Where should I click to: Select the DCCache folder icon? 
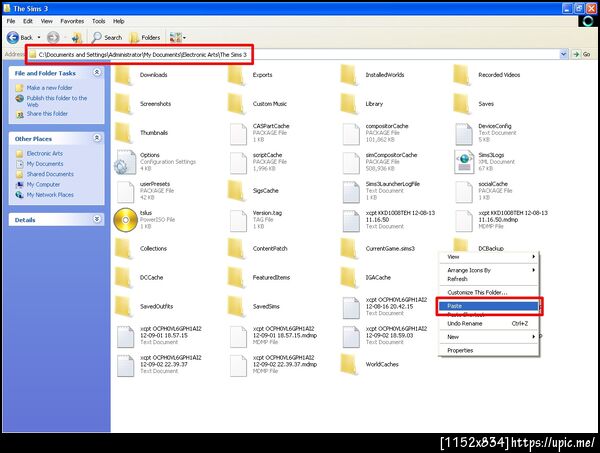pos(124,277)
